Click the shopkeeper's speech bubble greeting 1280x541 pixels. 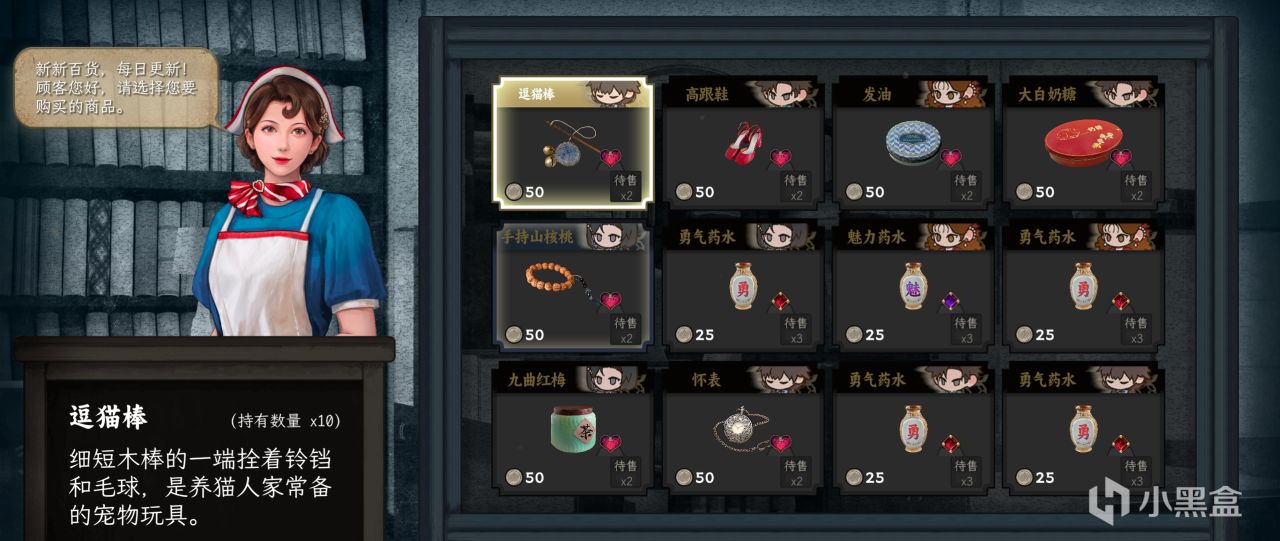click(x=114, y=87)
